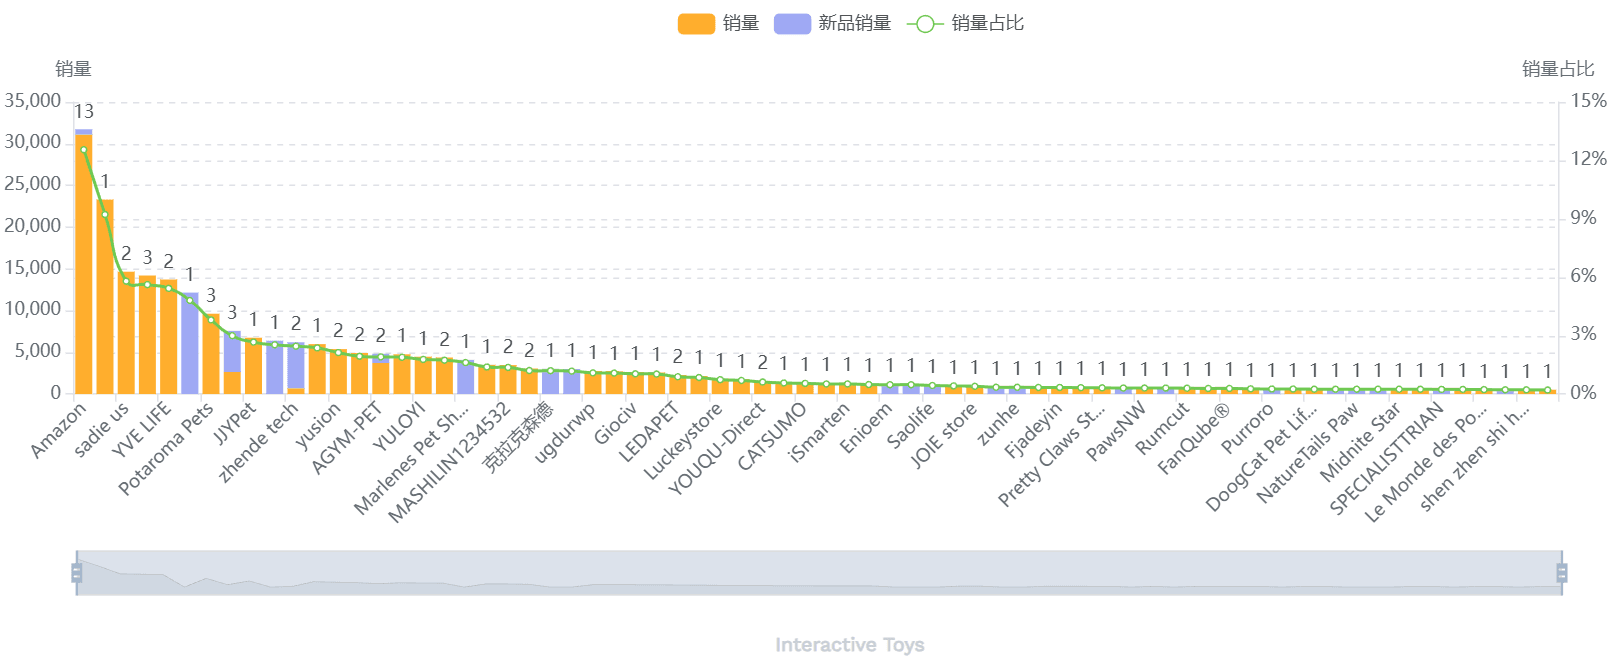This screenshot has height=669, width=1613.
Task: Select the tall orange Amazon bar
Action: [84, 265]
